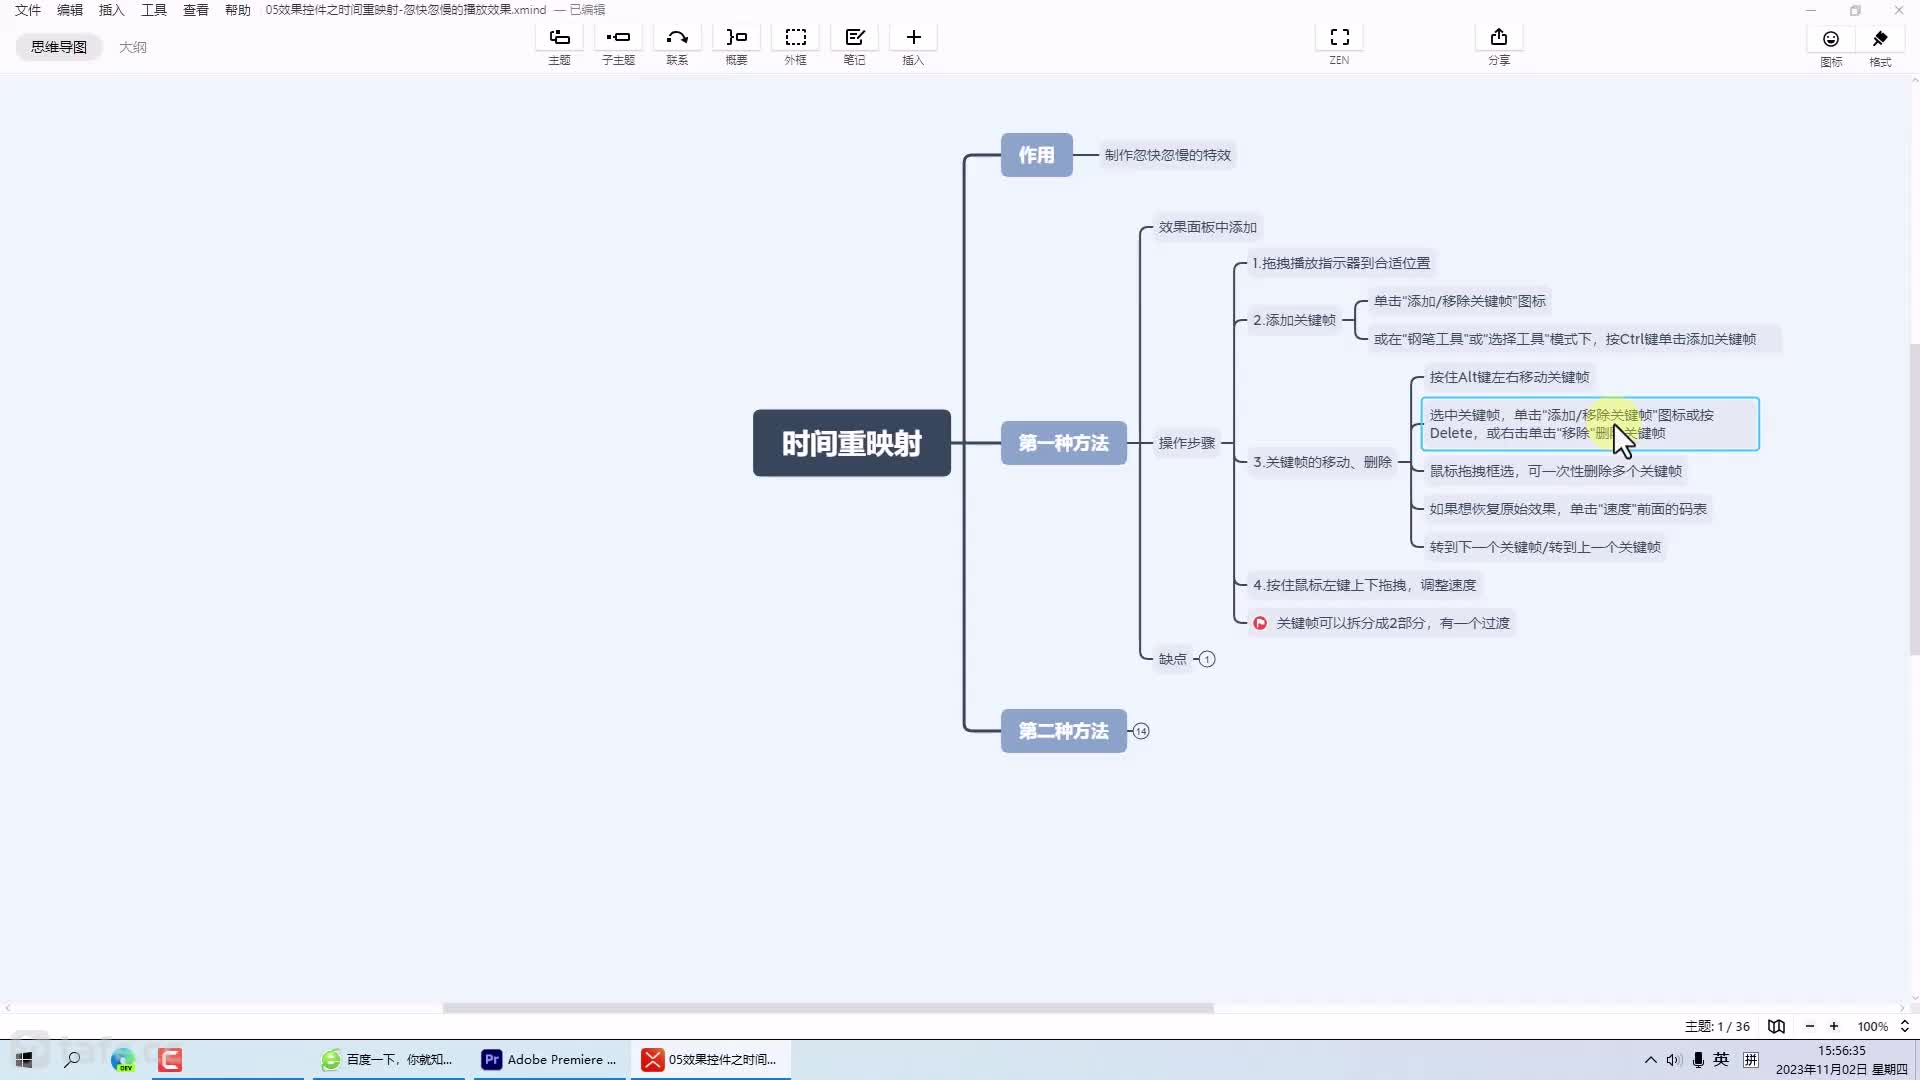Select the 第一种方法 topic node
The image size is (1920, 1080).
tap(1064, 443)
